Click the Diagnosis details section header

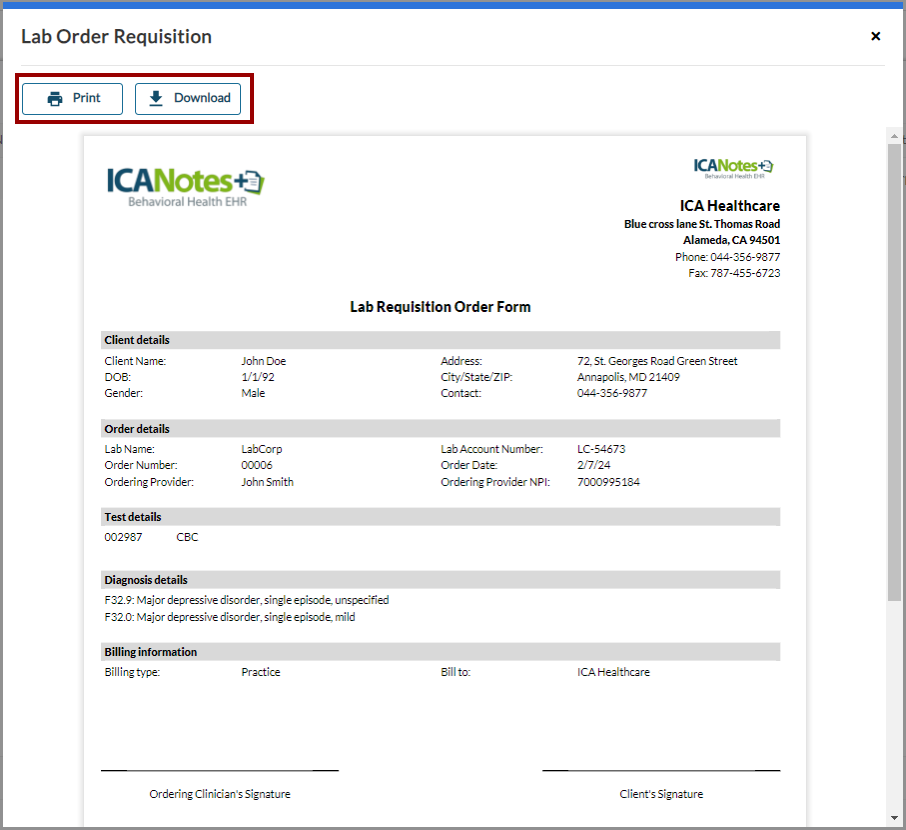(x=146, y=580)
